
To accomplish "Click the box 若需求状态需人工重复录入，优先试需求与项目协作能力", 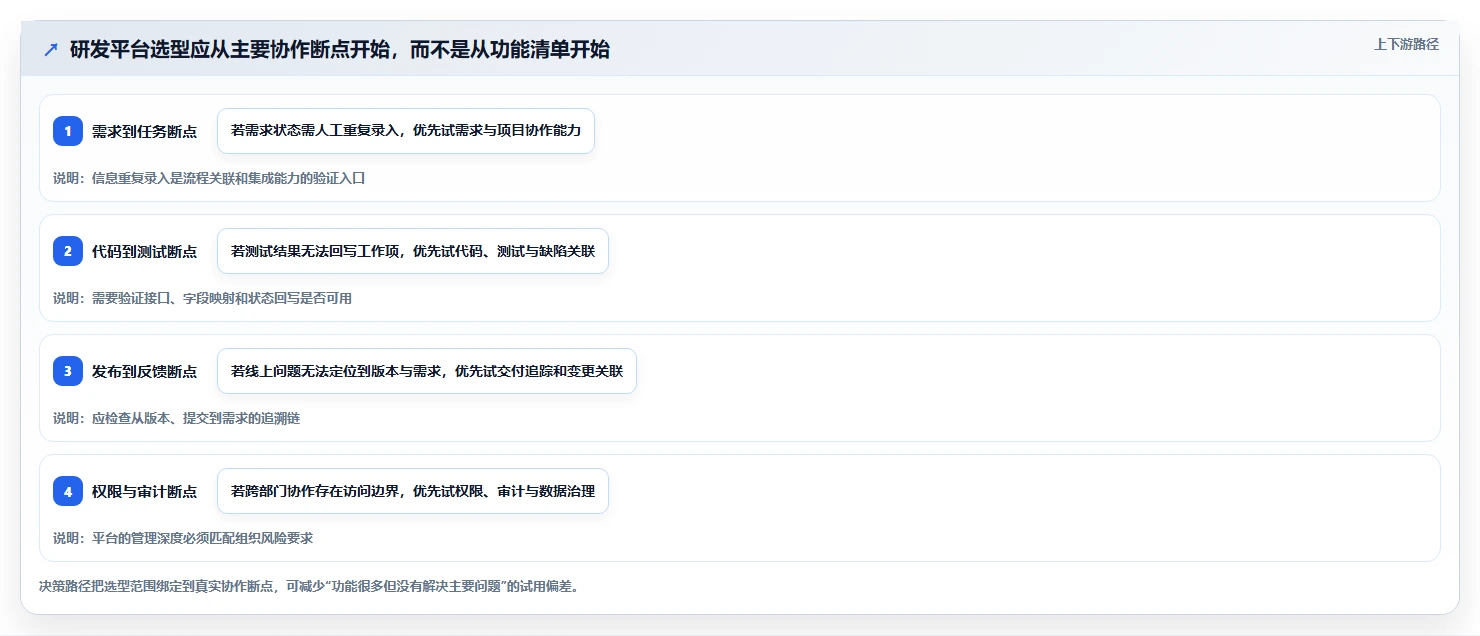I will 406,131.
